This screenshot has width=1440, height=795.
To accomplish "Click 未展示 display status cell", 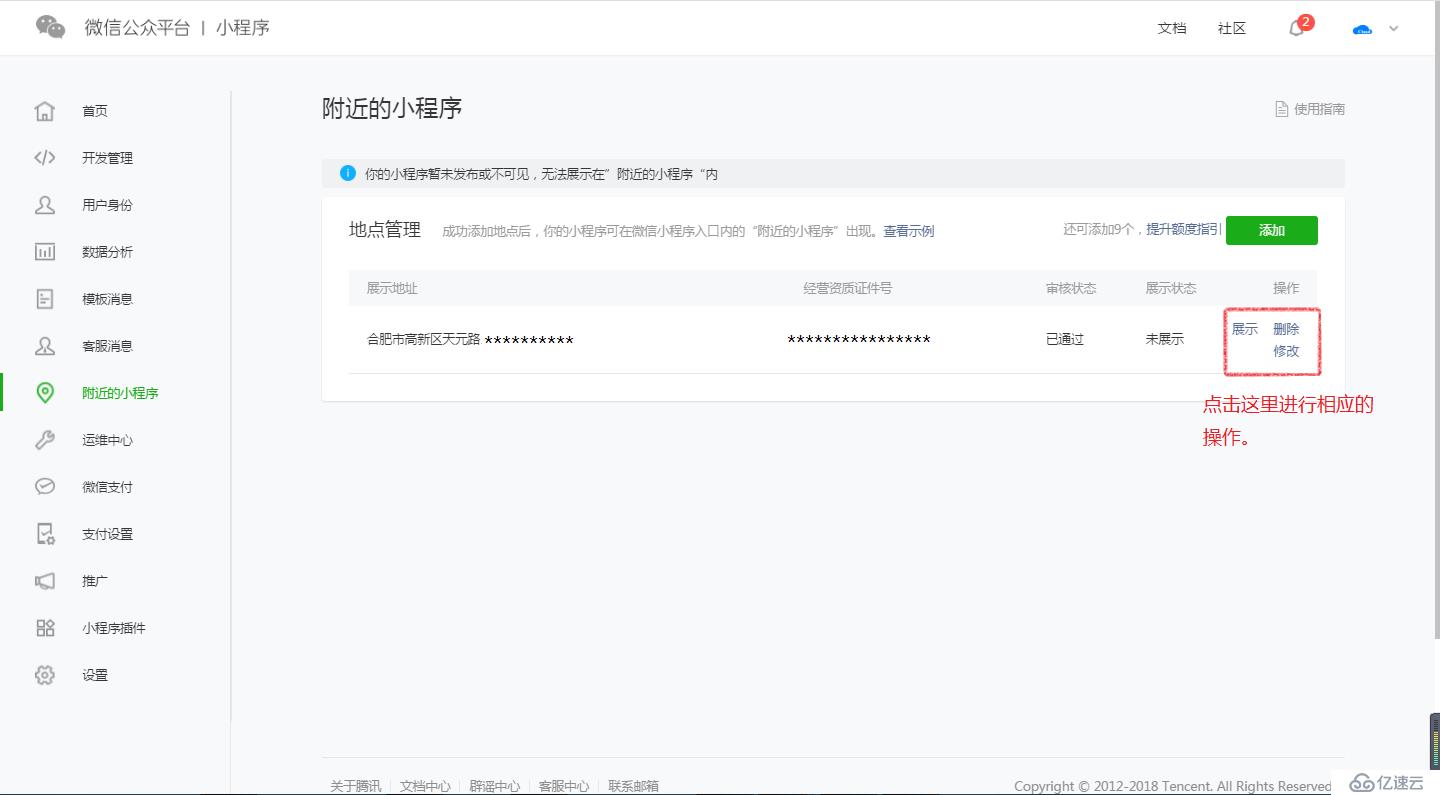I will (1165, 339).
